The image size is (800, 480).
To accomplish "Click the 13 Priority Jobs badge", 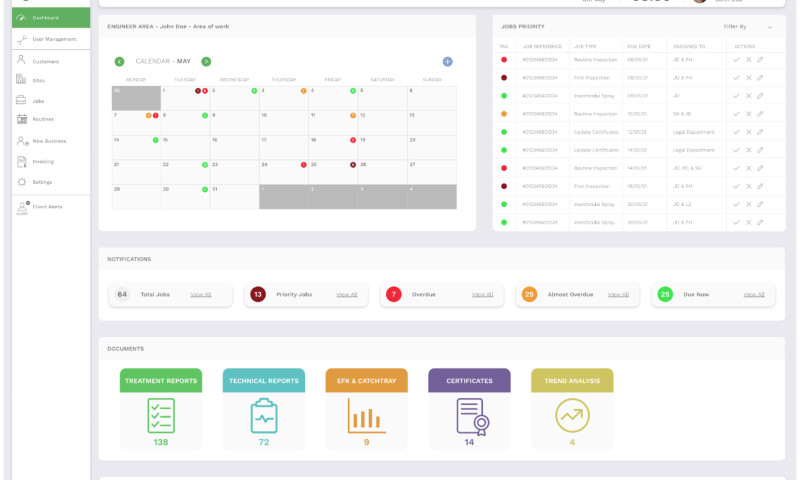I will click(258, 294).
